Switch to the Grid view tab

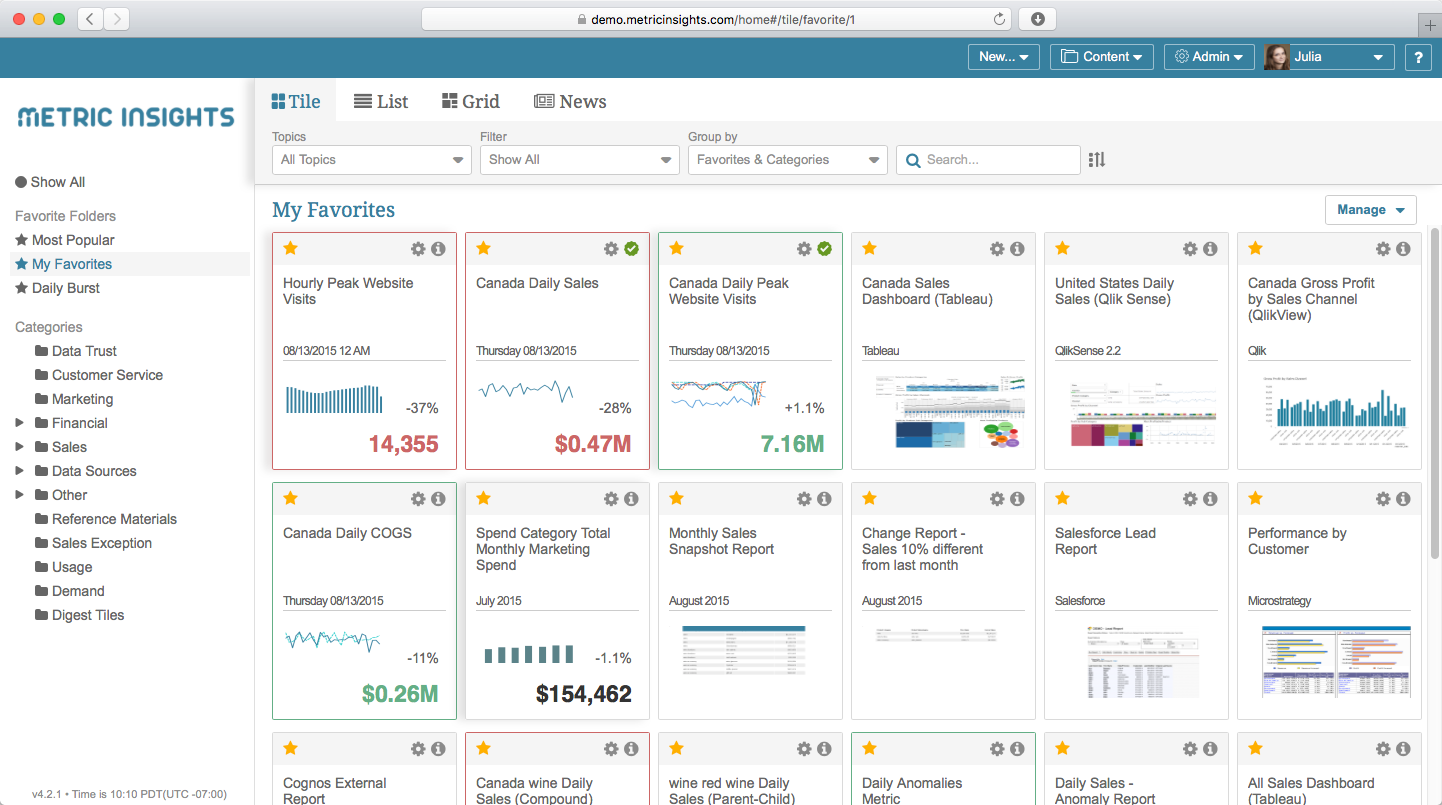470,101
